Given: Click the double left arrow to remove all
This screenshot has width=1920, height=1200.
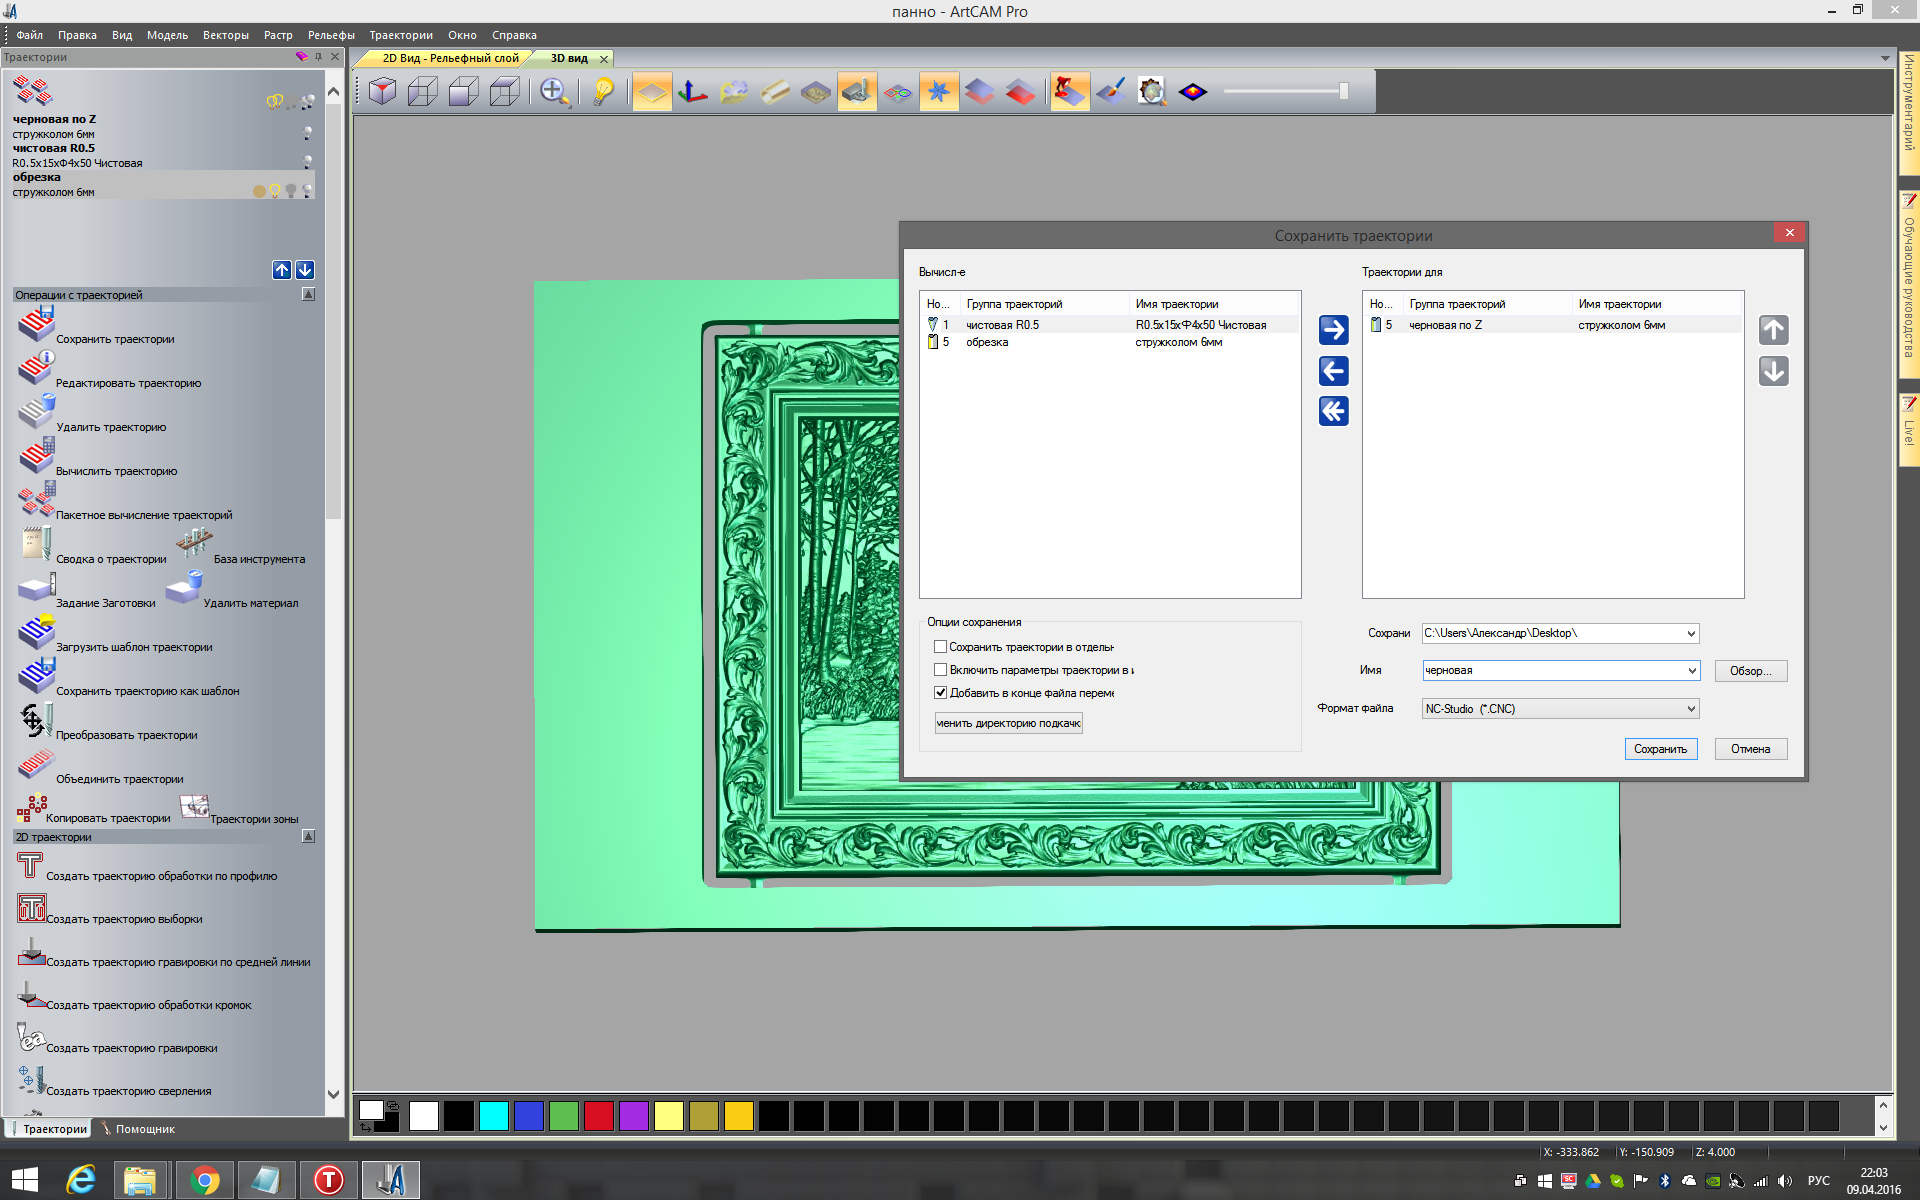Looking at the screenshot, I should click(x=1333, y=411).
